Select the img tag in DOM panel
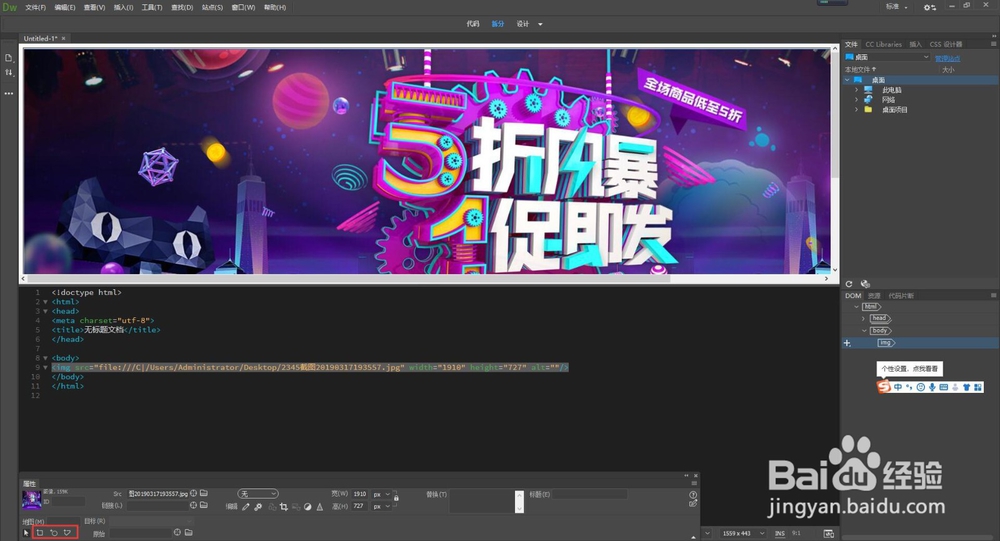The width and height of the screenshot is (1000, 541). coord(886,343)
